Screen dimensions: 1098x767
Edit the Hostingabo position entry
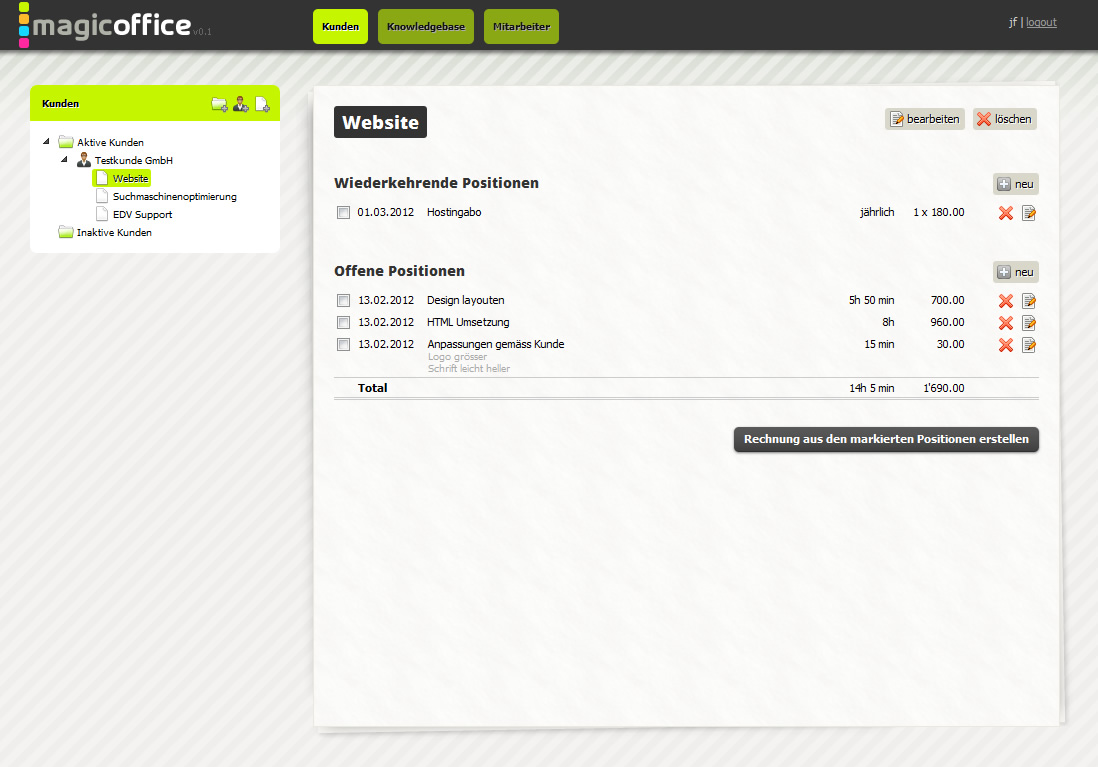point(1029,213)
